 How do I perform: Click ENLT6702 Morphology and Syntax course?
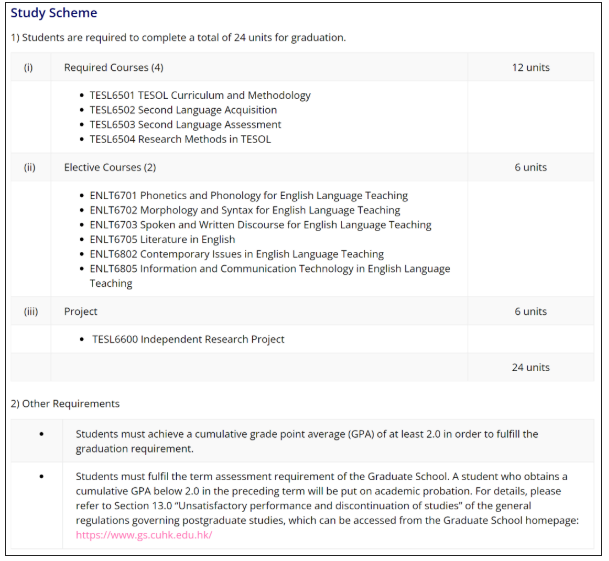click(244, 210)
